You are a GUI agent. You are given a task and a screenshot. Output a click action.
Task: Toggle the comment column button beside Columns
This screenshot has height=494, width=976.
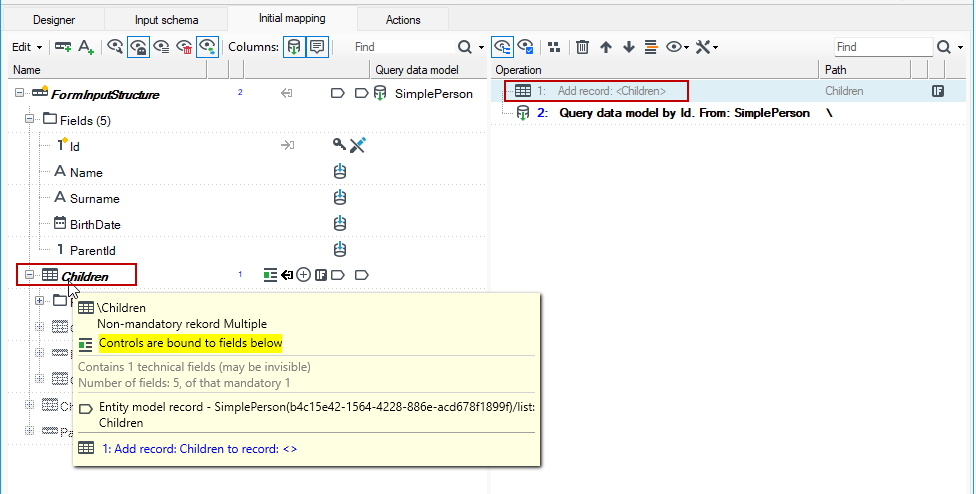(x=317, y=47)
